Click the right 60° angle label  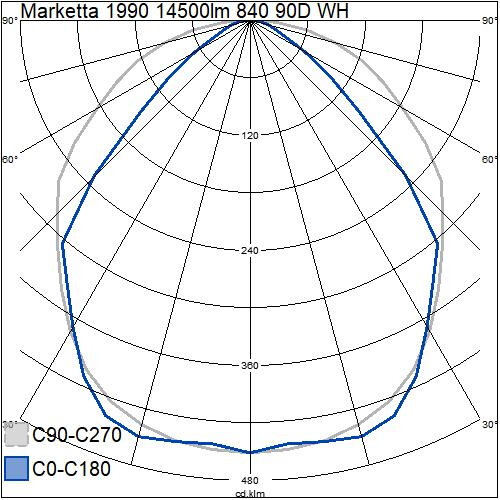coord(490,159)
